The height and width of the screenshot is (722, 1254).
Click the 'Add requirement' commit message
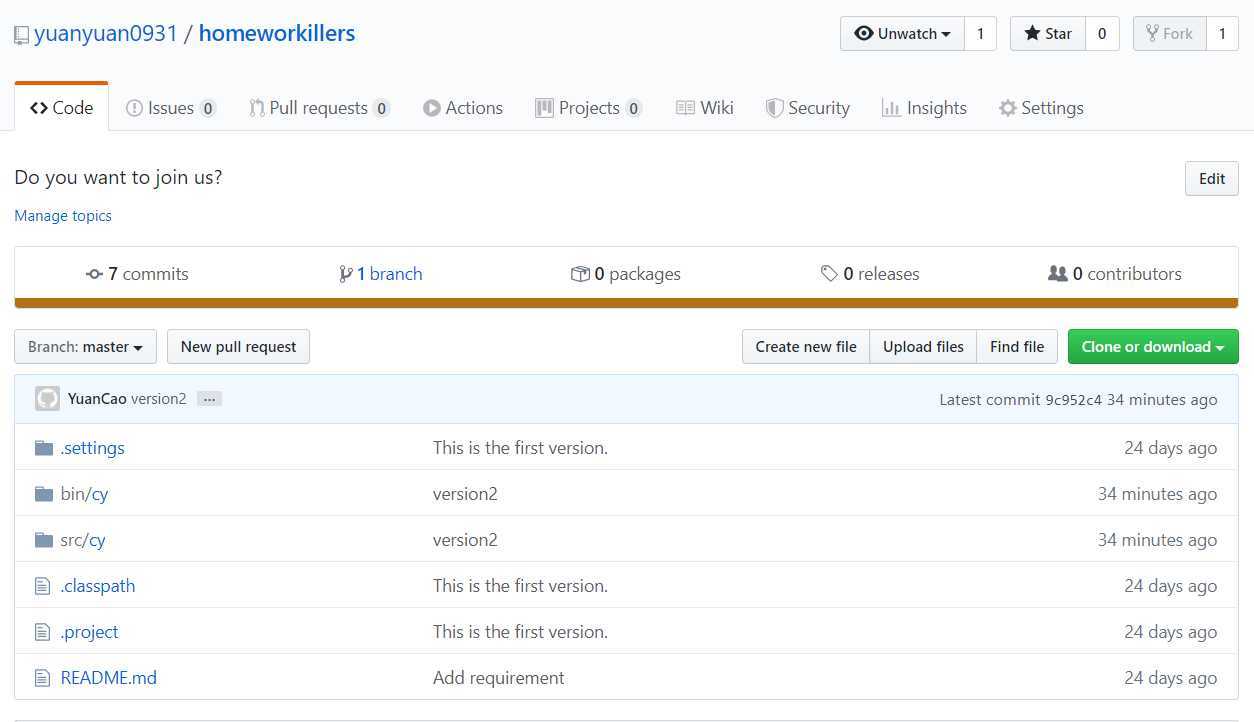coord(498,678)
